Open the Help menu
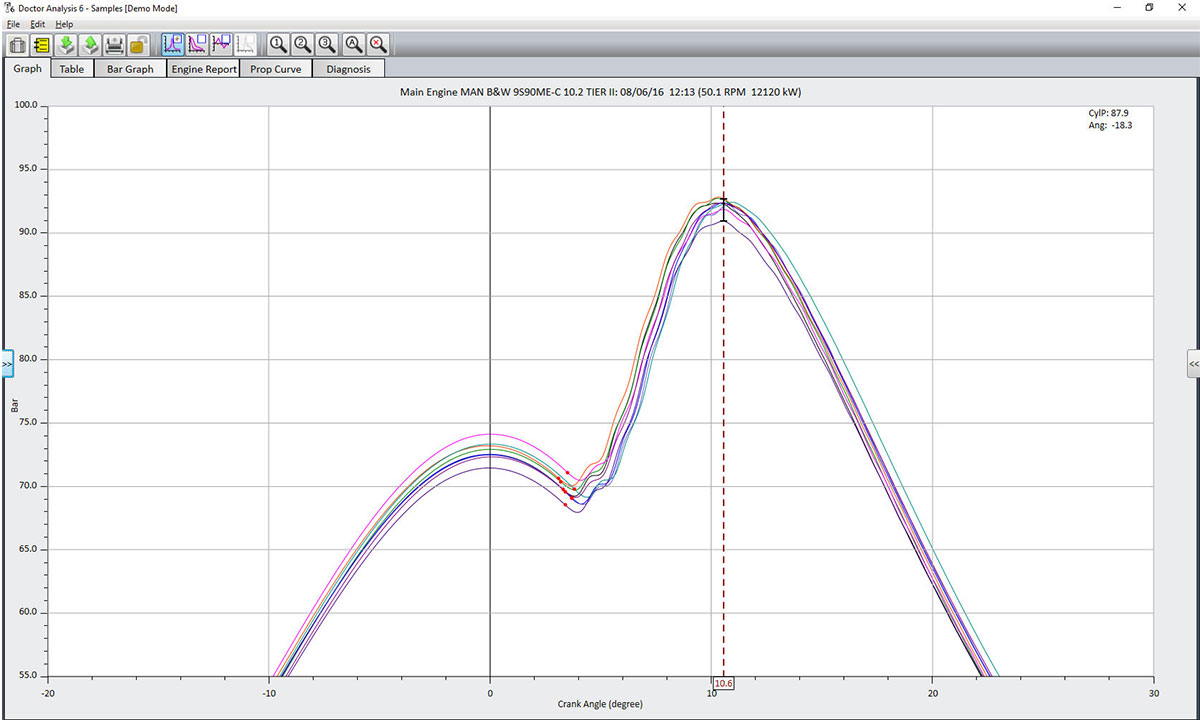Image resolution: width=1200 pixels, height=720 pixels. tap(64, 23)
